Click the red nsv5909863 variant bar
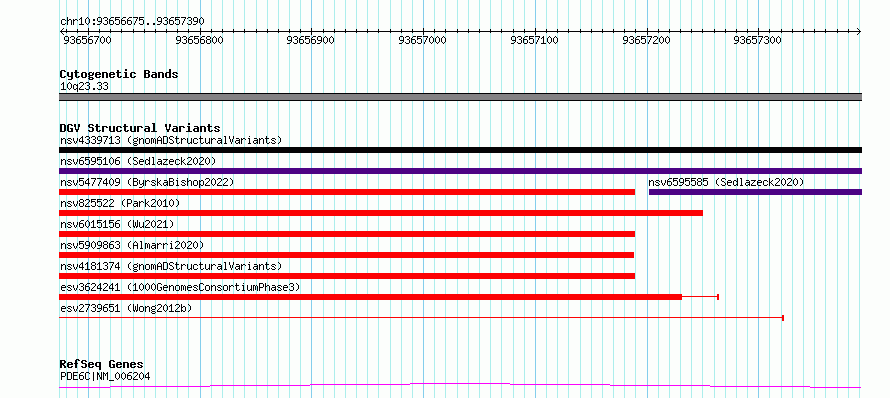This screenshot has width=890, height=398. pyautogui.click(x=346, y=255)
